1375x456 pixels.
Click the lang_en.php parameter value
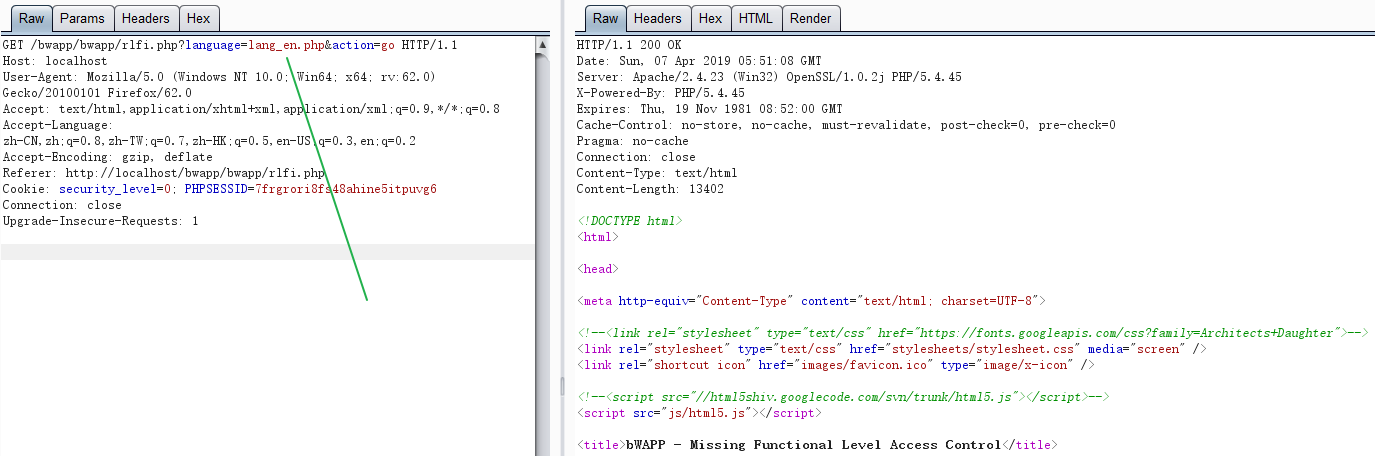284,45
